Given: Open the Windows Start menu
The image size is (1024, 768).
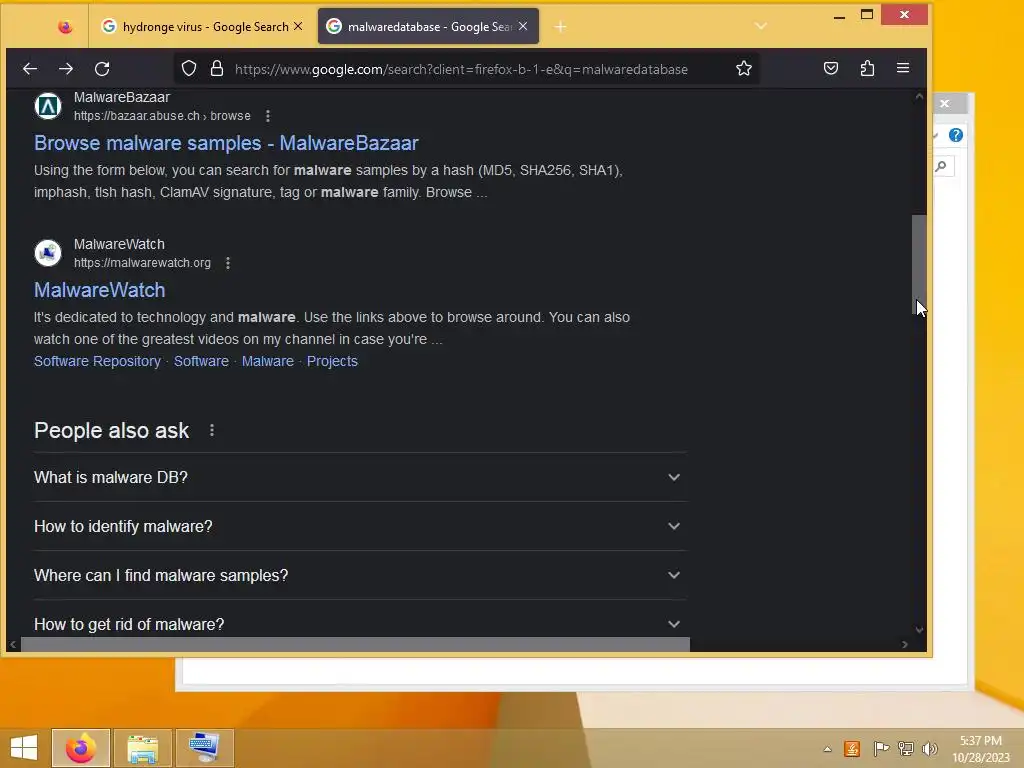Looking at the screenshot, I should click(24, 748).
